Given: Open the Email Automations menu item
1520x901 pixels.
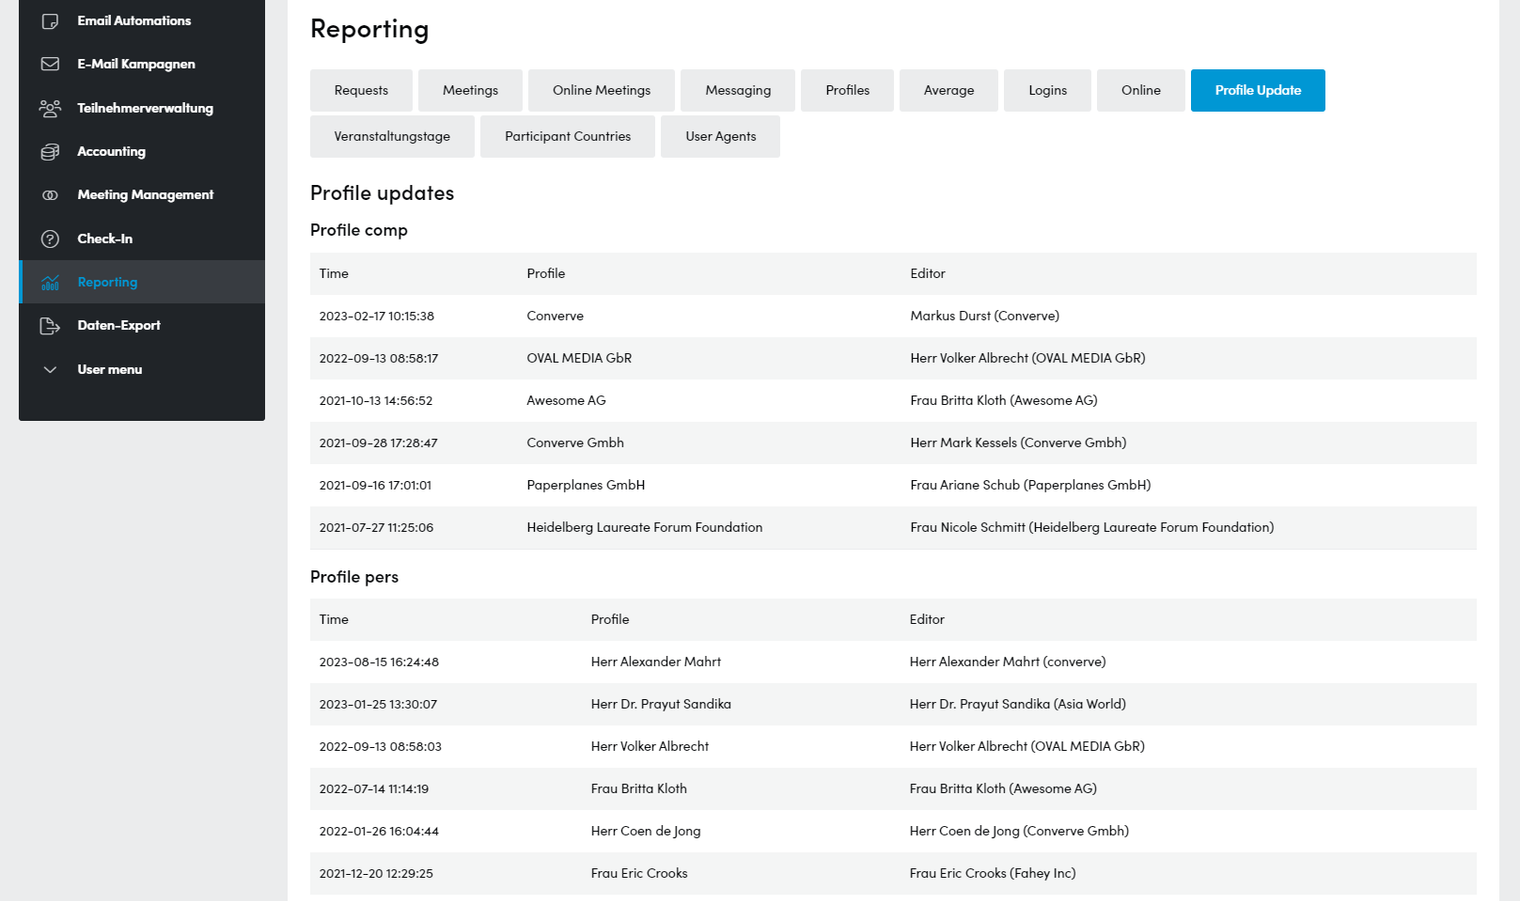Looking at the screenshot, I should point(134,21).
